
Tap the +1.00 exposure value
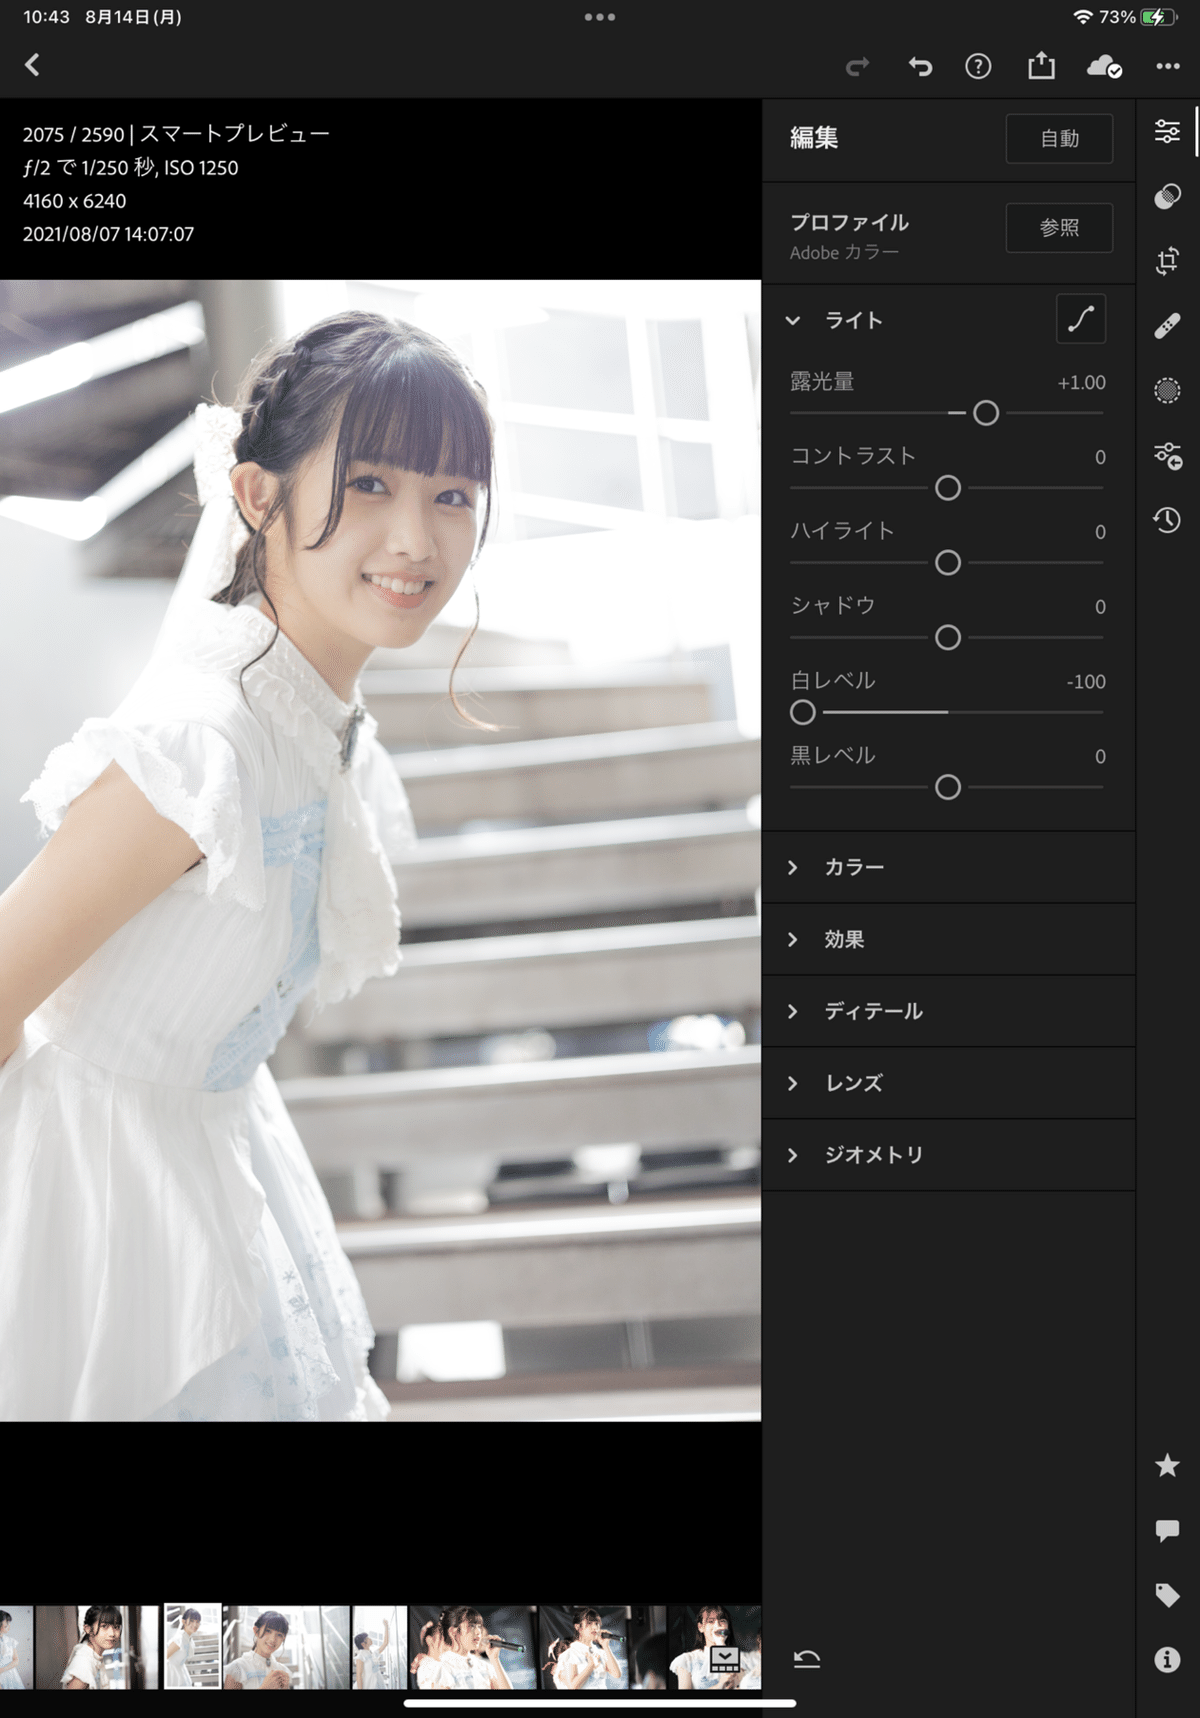(x=1081, y=383)
